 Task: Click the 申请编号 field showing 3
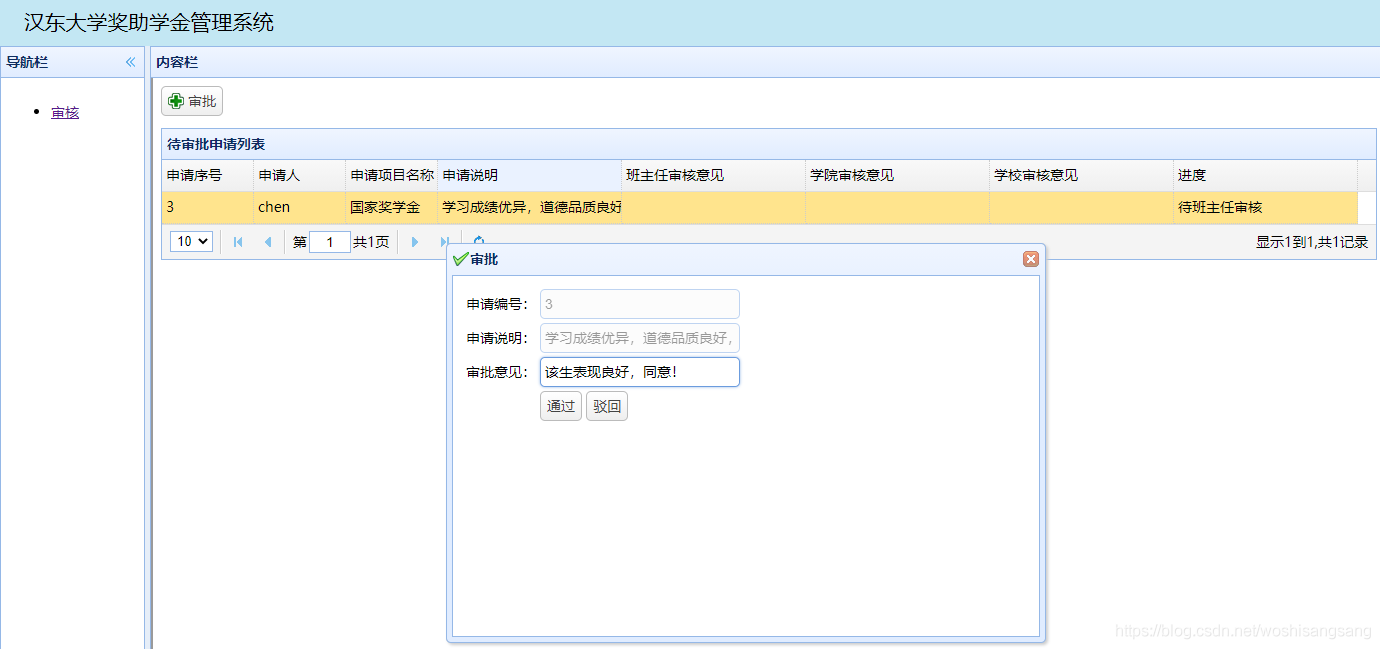(x=640, y=304)
